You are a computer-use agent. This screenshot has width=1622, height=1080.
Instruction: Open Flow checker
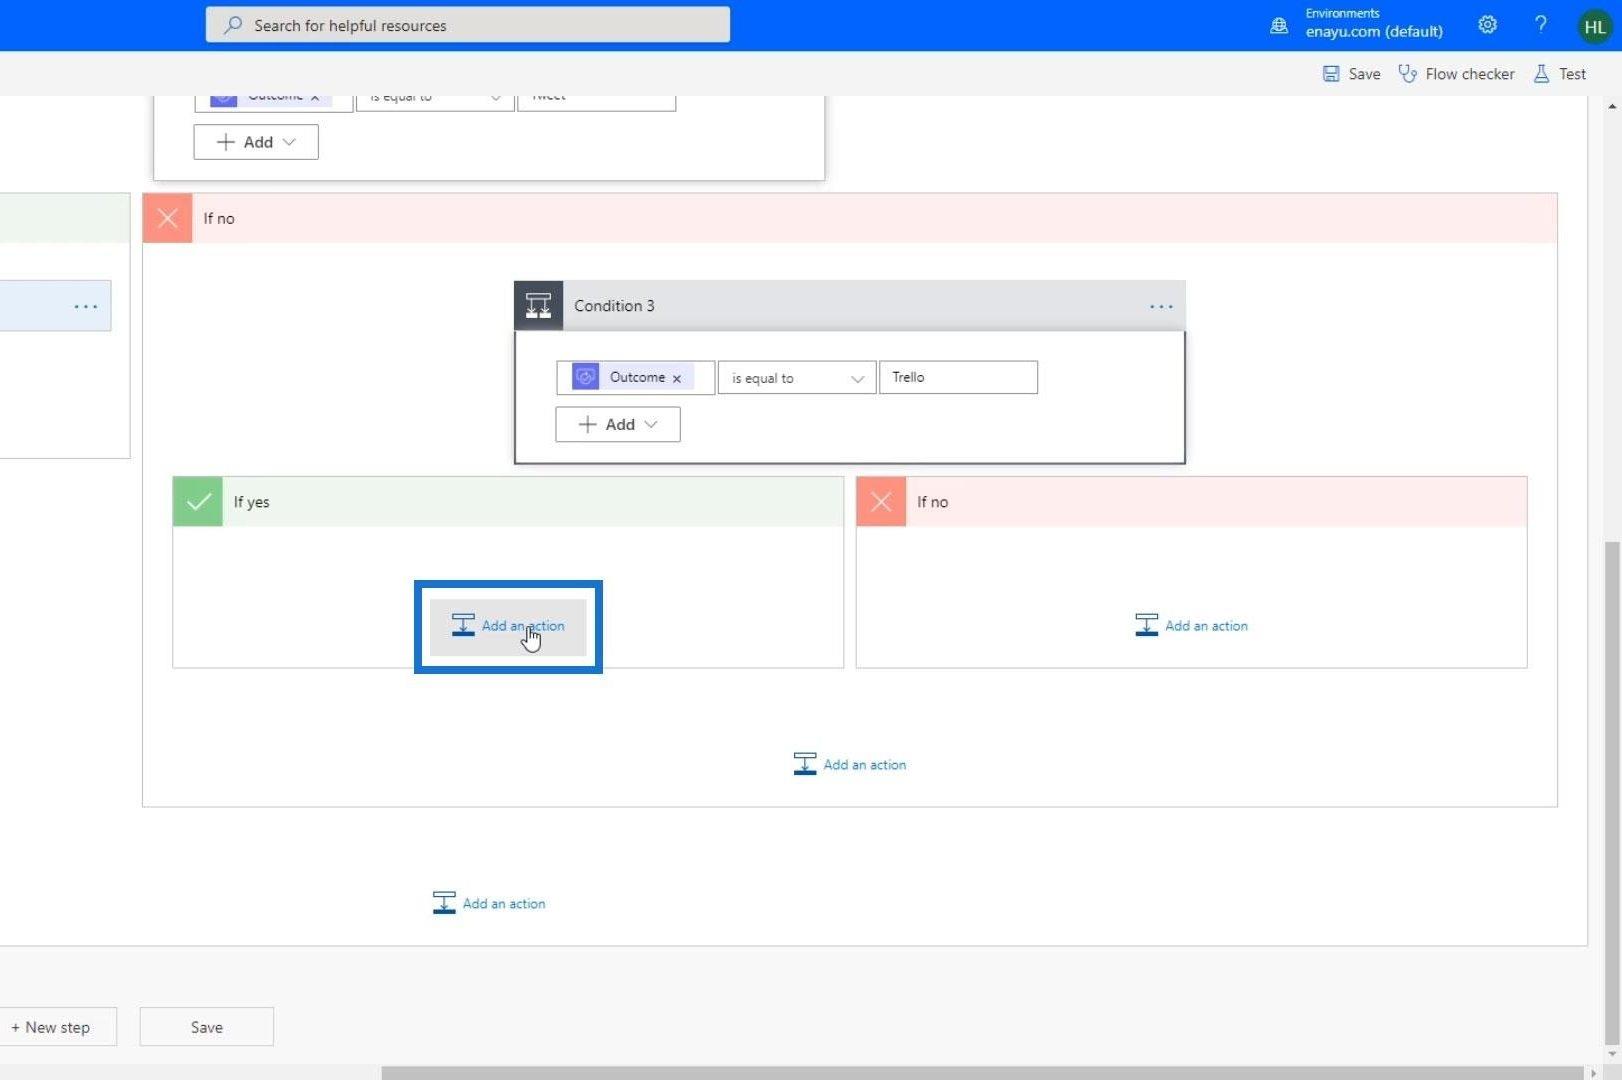click(1456, 74)
